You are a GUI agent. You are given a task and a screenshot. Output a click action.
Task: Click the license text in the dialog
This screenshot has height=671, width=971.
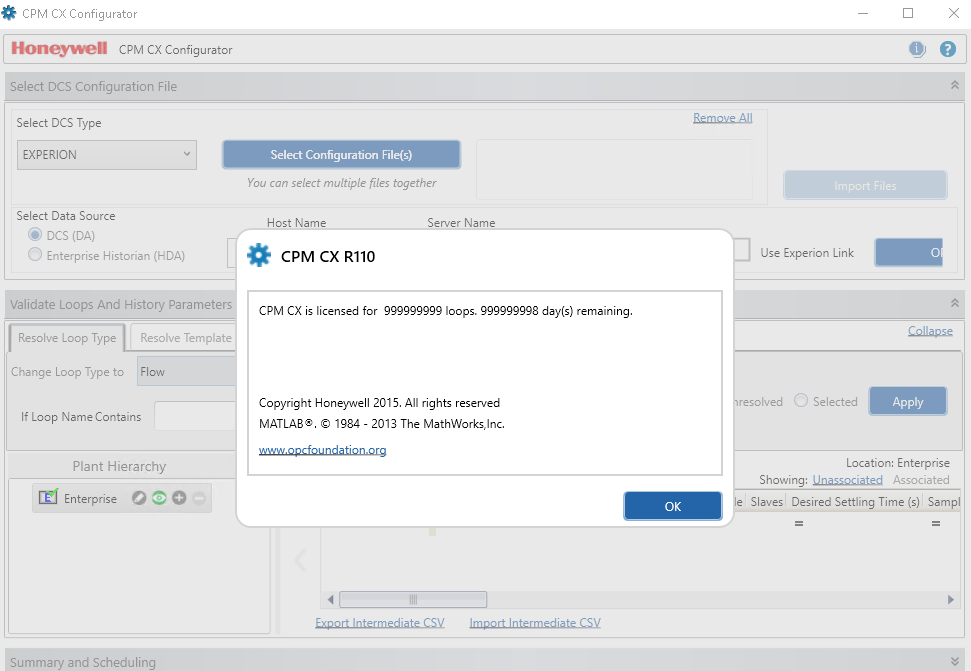click(x=446, y=311)
